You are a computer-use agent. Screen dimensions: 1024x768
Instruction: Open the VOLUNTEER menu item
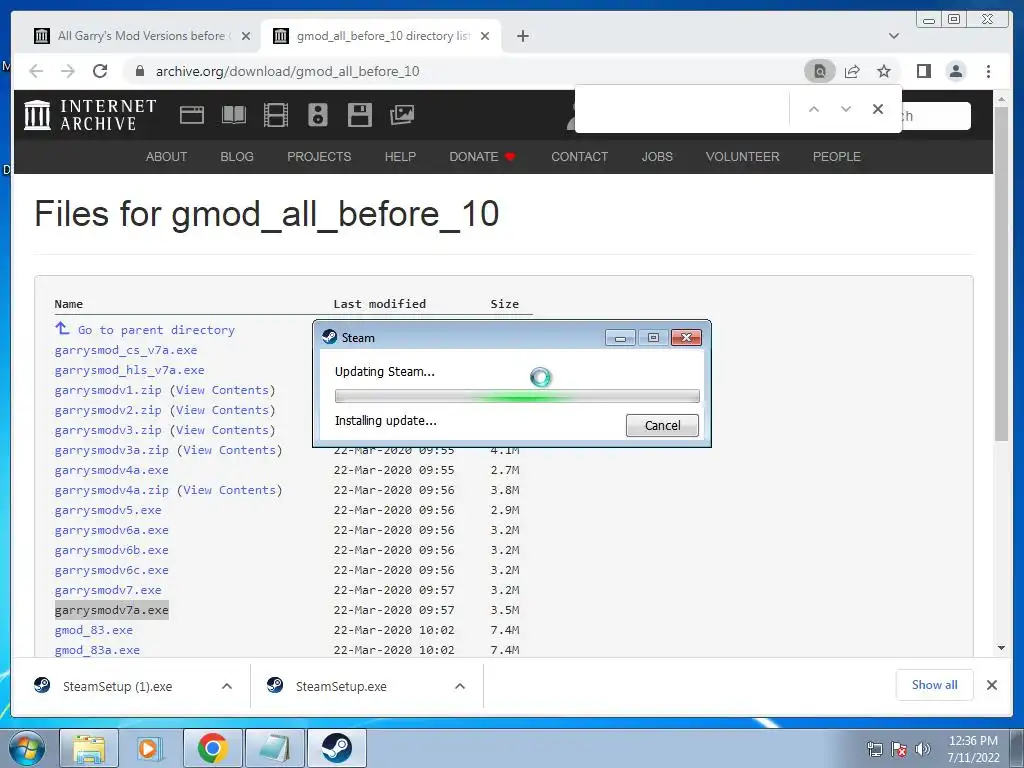(743, 157)
